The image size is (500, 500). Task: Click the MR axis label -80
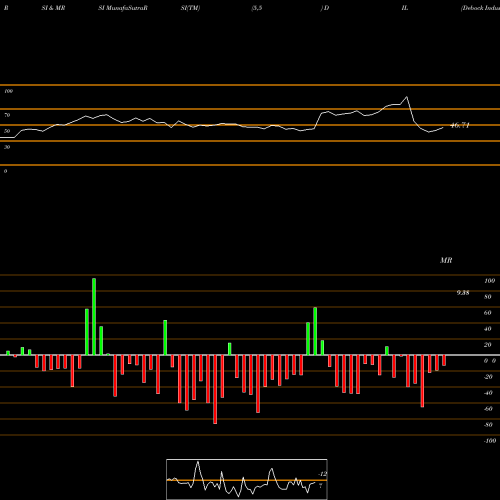pyautogui.click(x=488, y=425)
